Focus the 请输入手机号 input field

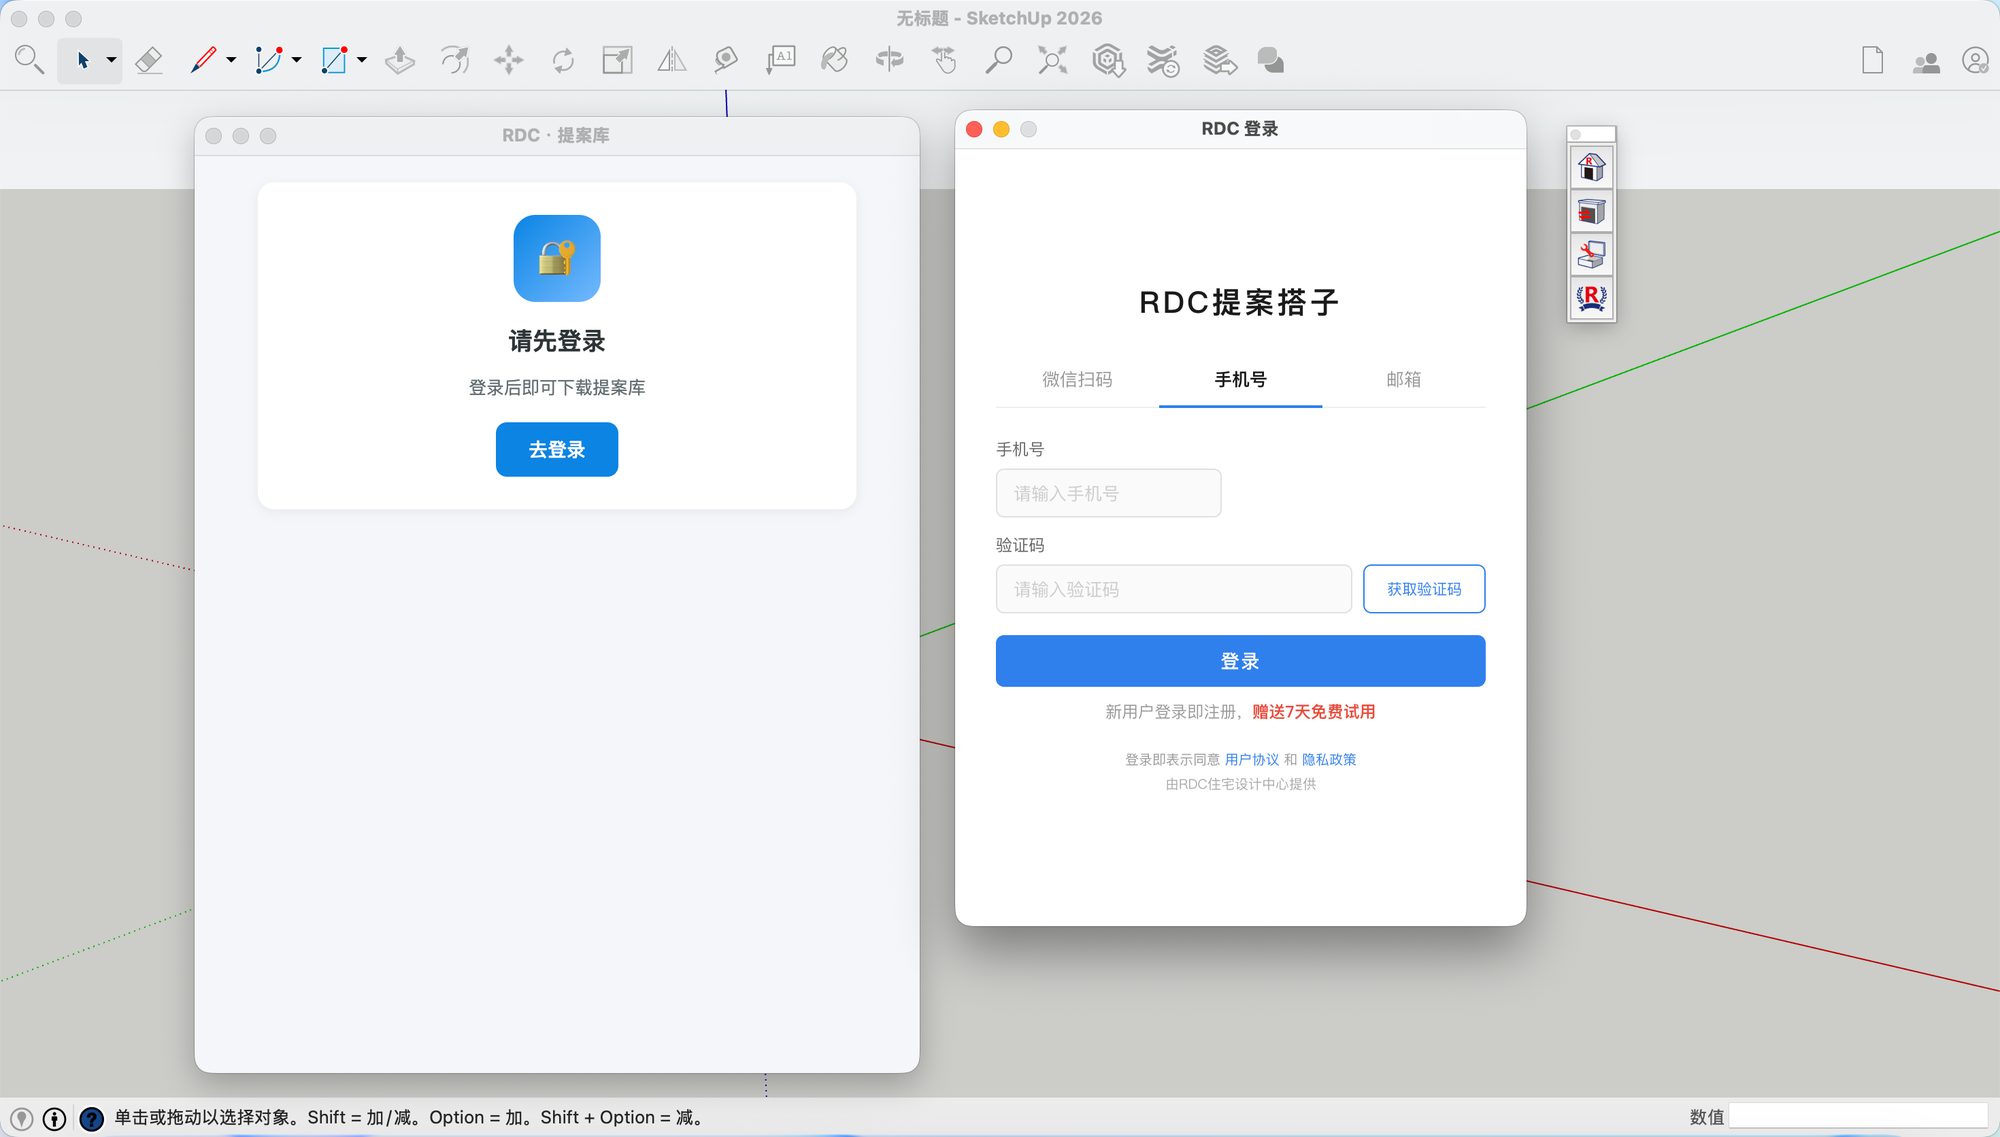click(x=1108, y=493)
